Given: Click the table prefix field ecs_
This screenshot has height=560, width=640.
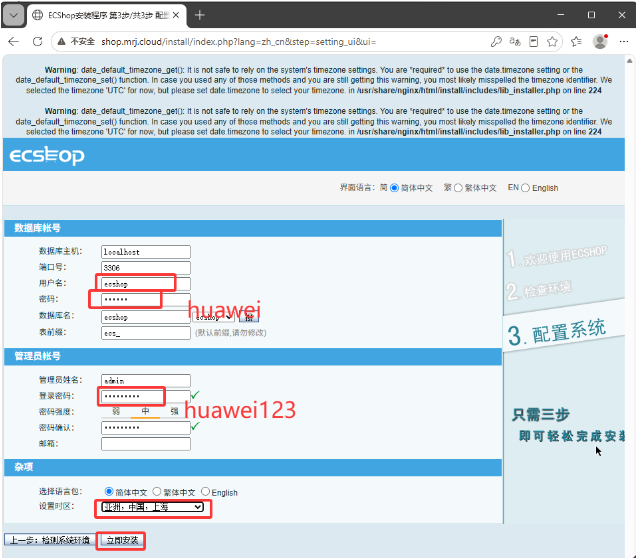Looking at the screenshot, I should point(146,333).
